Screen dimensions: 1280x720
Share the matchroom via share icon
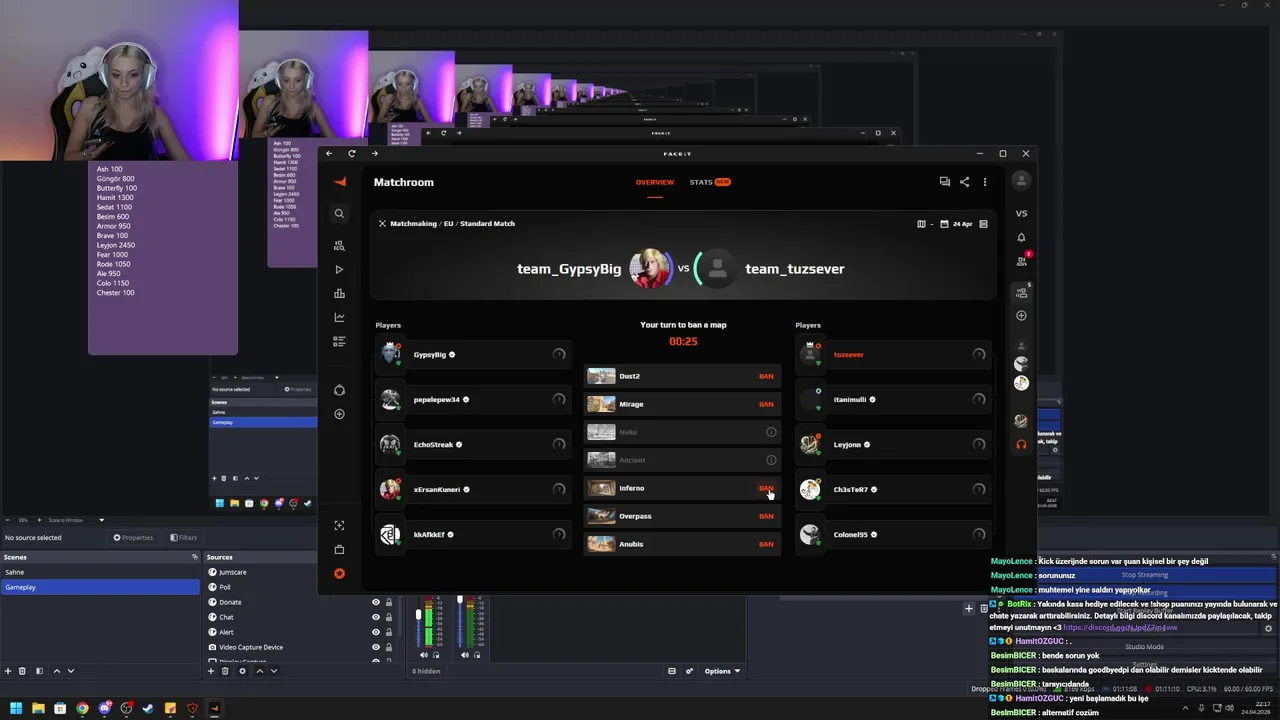pos(964,182)
